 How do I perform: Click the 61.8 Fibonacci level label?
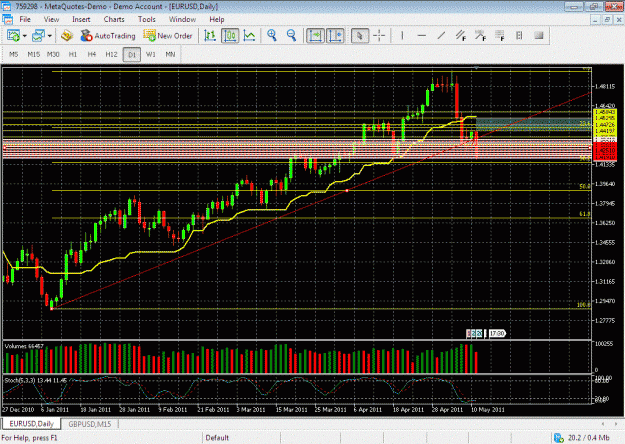pyautogui.click(x=585, y=214)
